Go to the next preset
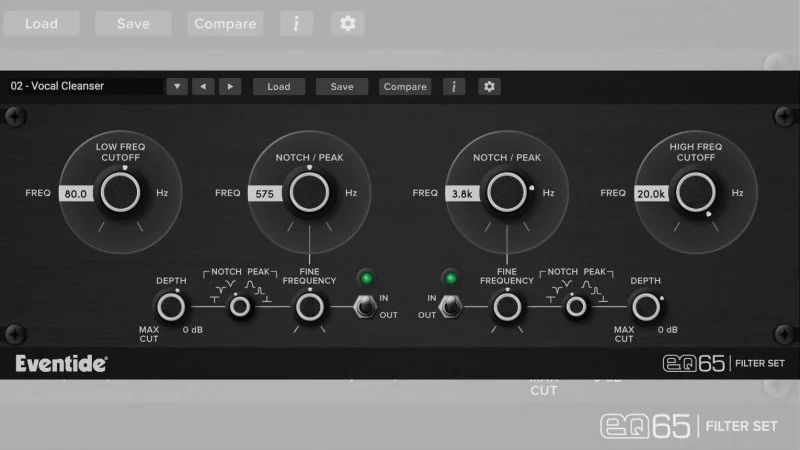Viewport: 800px width, 450px height. (x=230, y=86)
